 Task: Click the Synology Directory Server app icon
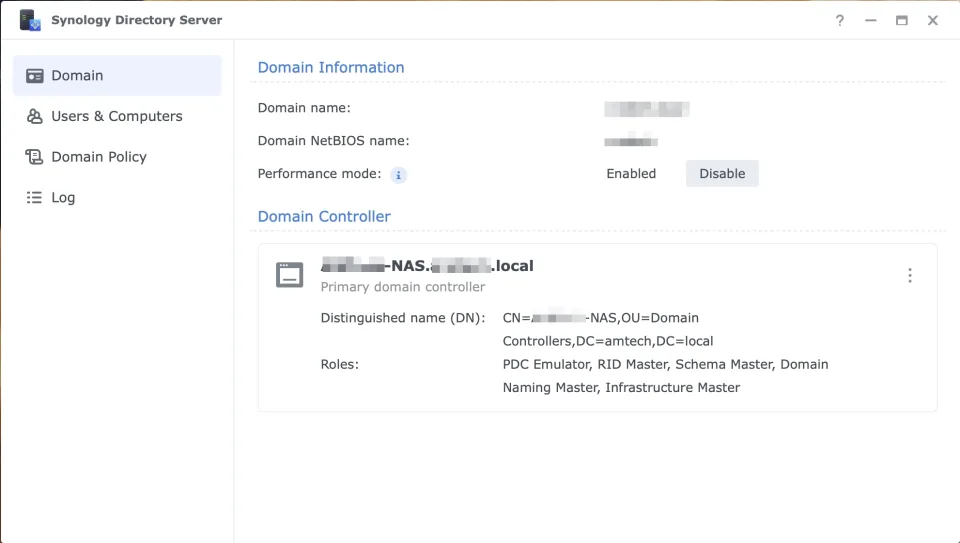[x=30, y=20]
